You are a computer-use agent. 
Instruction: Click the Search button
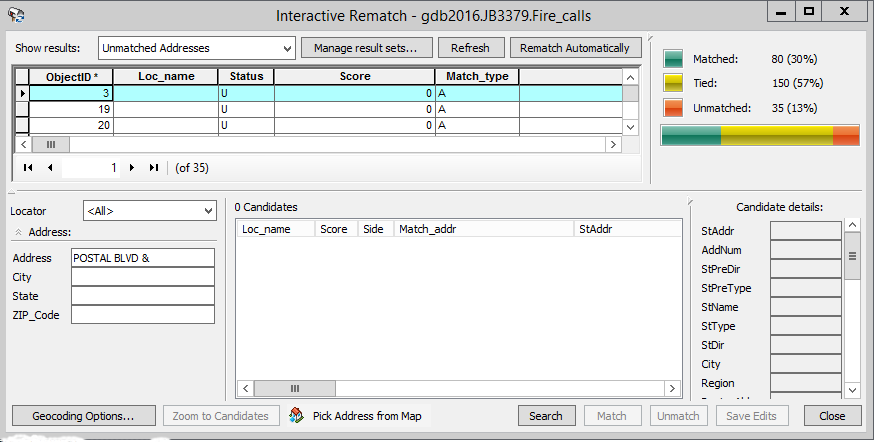tap(546, 416)
